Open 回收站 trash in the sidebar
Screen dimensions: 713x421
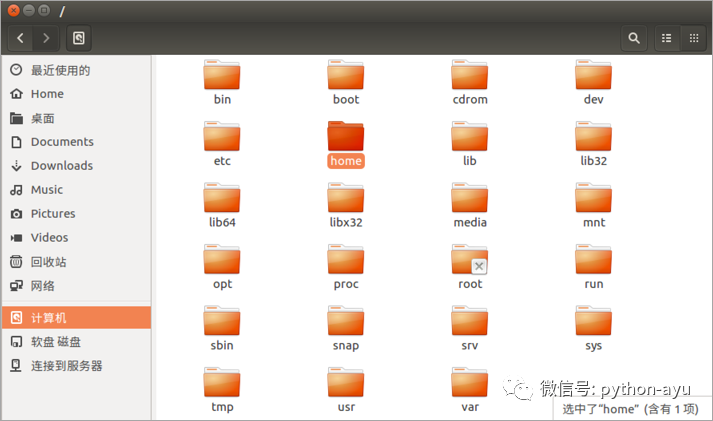(x=76, y=261)
